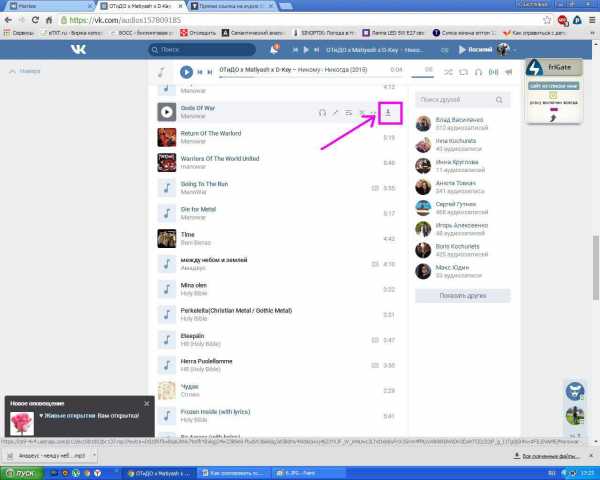Switch to the third browser tab
This screenshot has height=480, width=600.
[x=232, y=6]
